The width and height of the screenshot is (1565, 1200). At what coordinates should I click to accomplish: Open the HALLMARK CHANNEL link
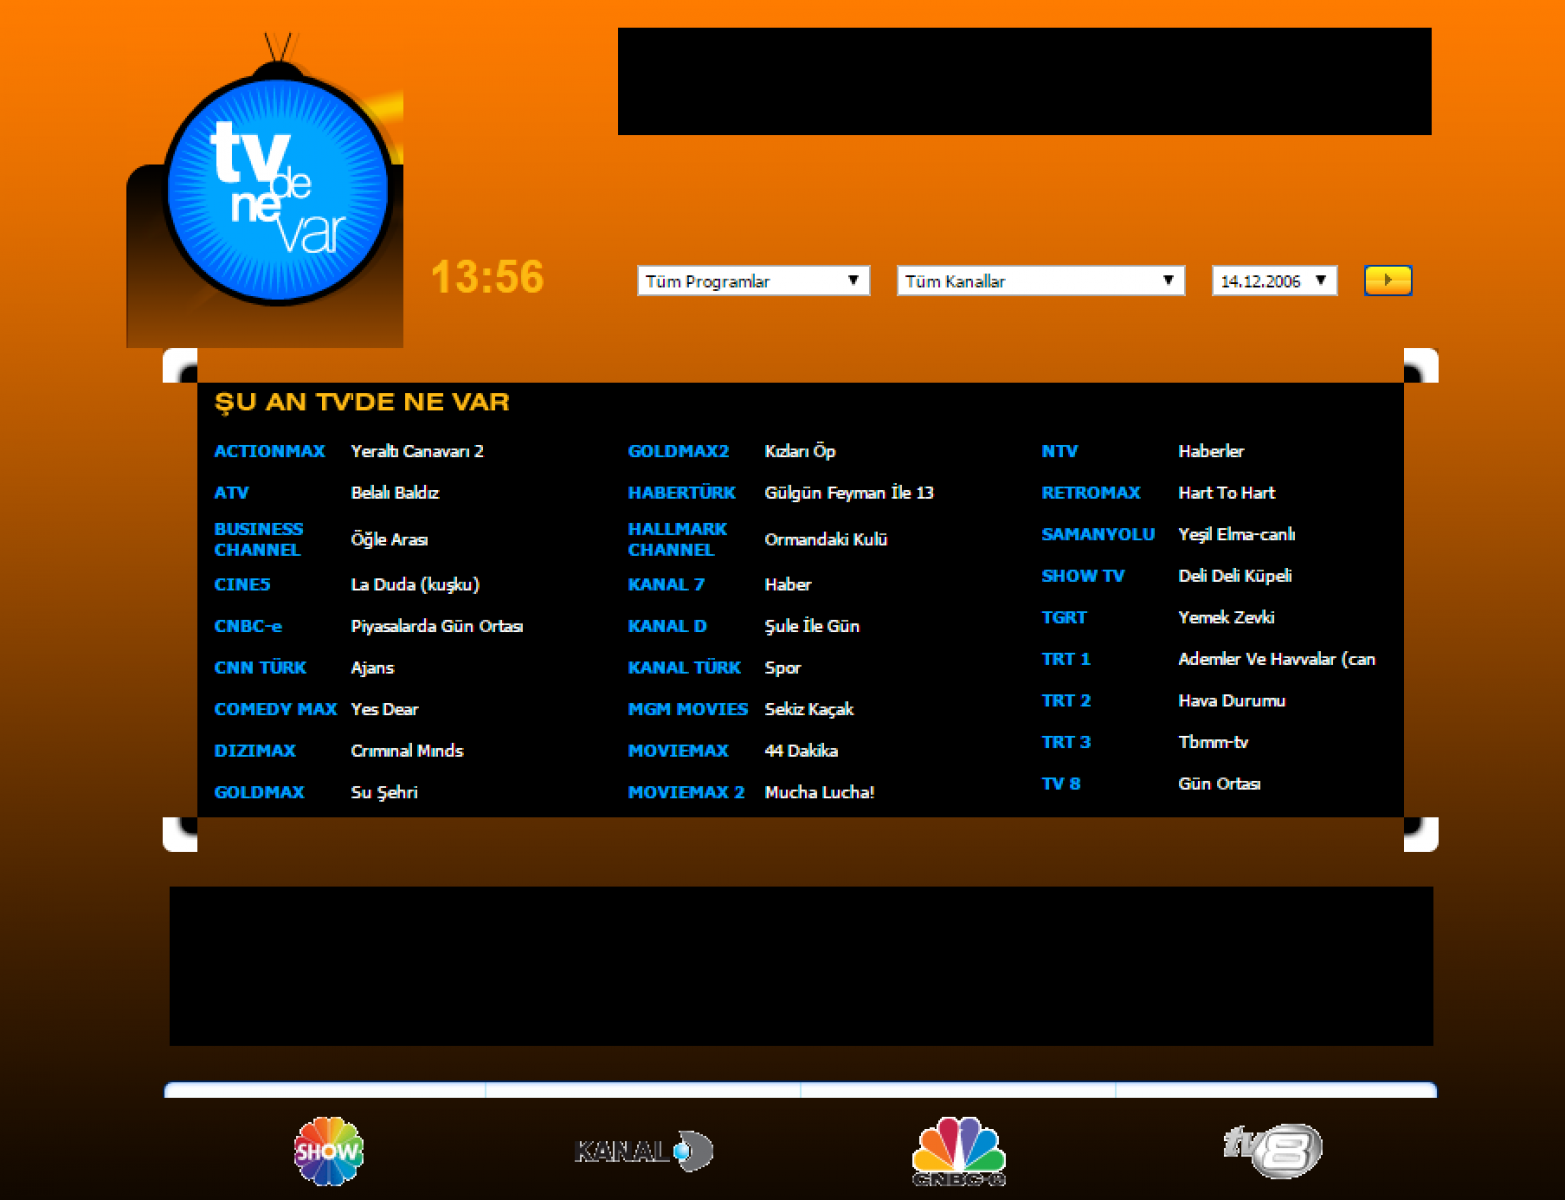(x=677, y=539)
